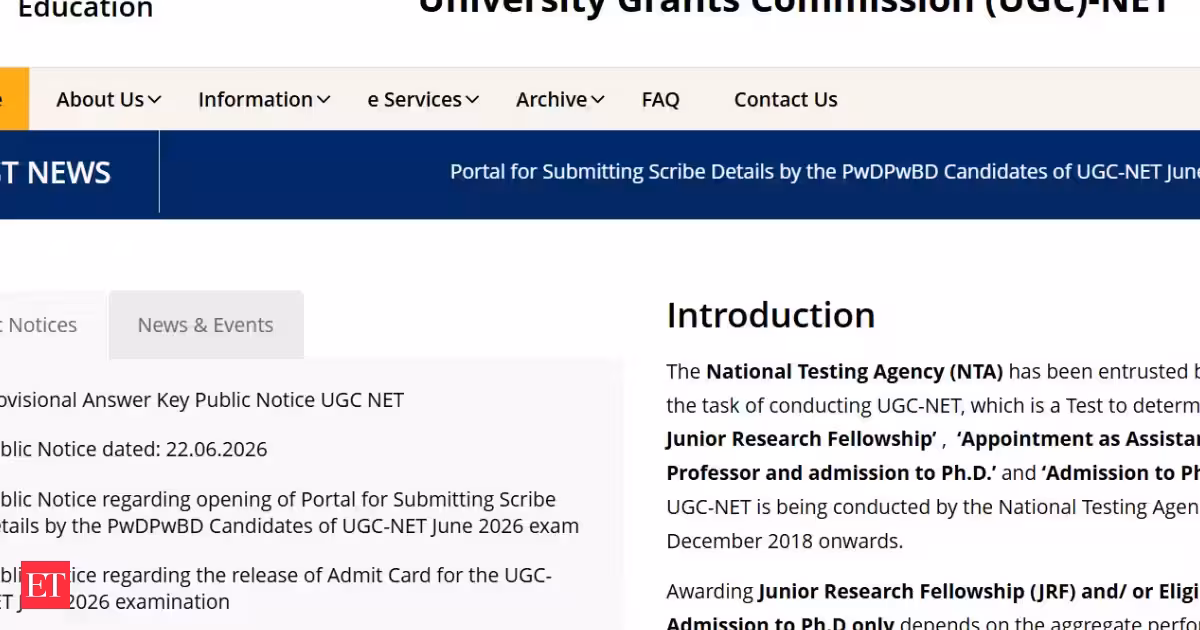Click the ET logo badge

[x=45, y=585]
